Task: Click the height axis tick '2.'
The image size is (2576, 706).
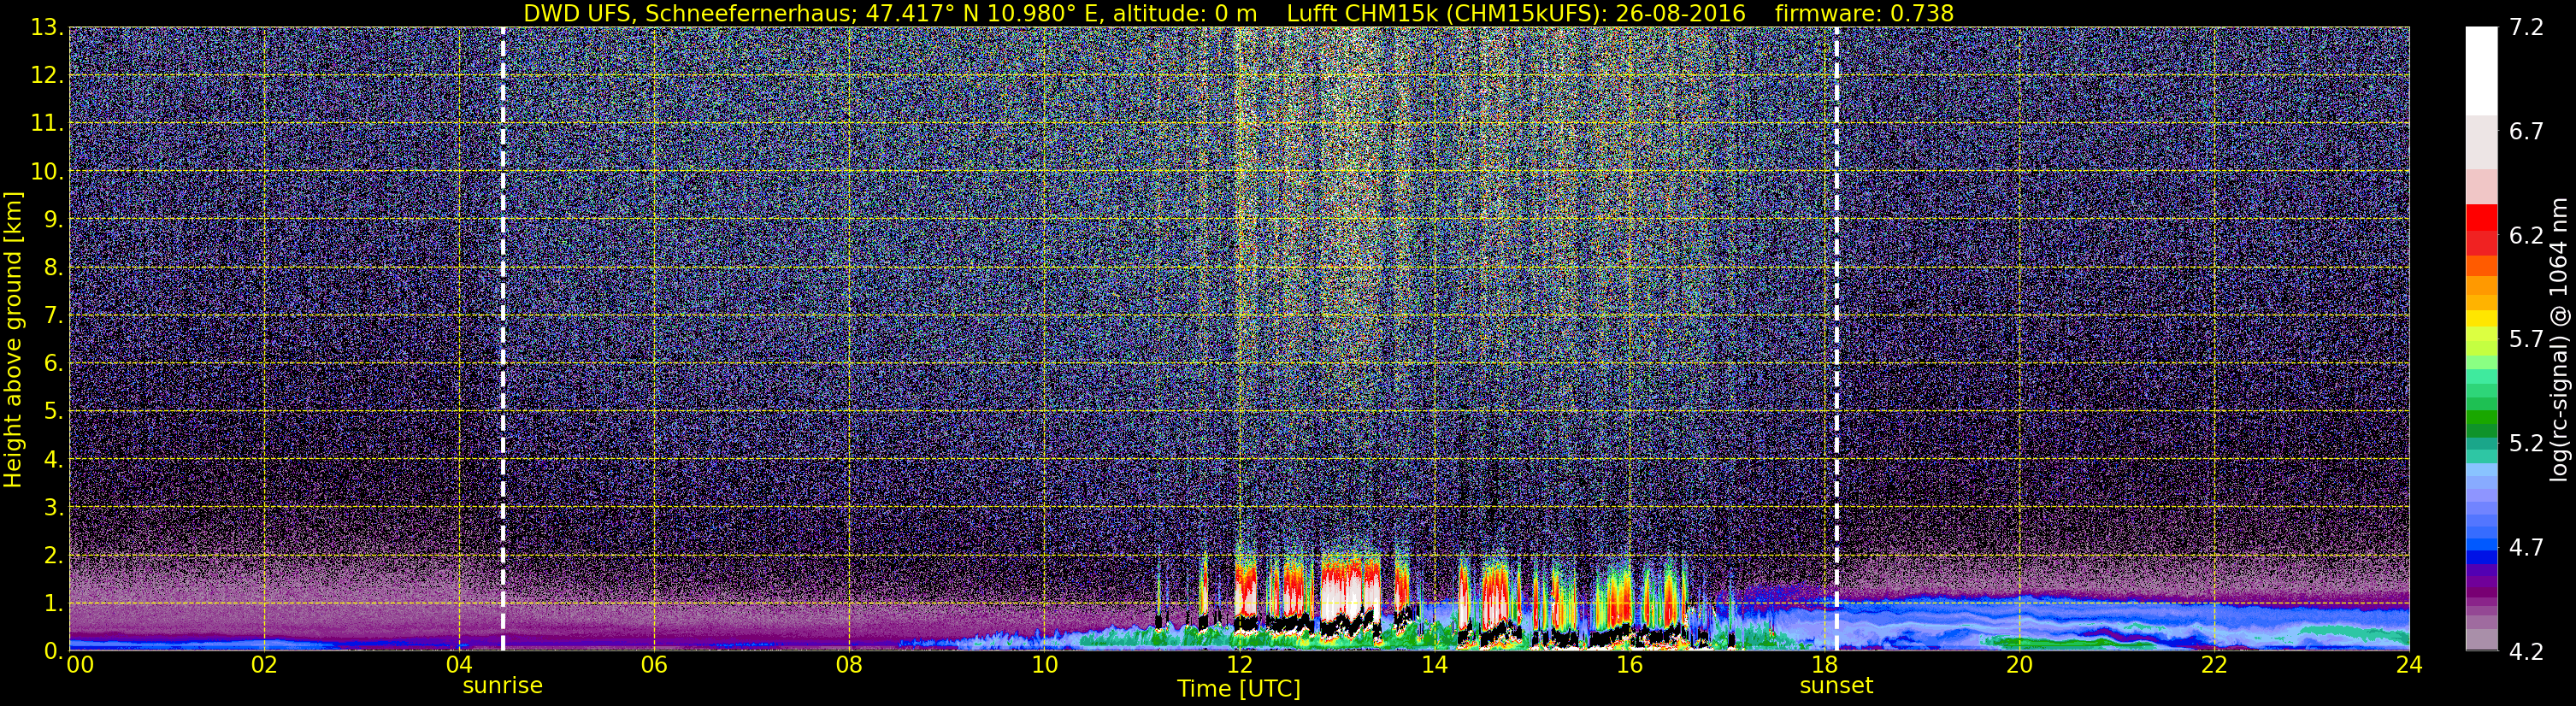Action: click(54, 556)
